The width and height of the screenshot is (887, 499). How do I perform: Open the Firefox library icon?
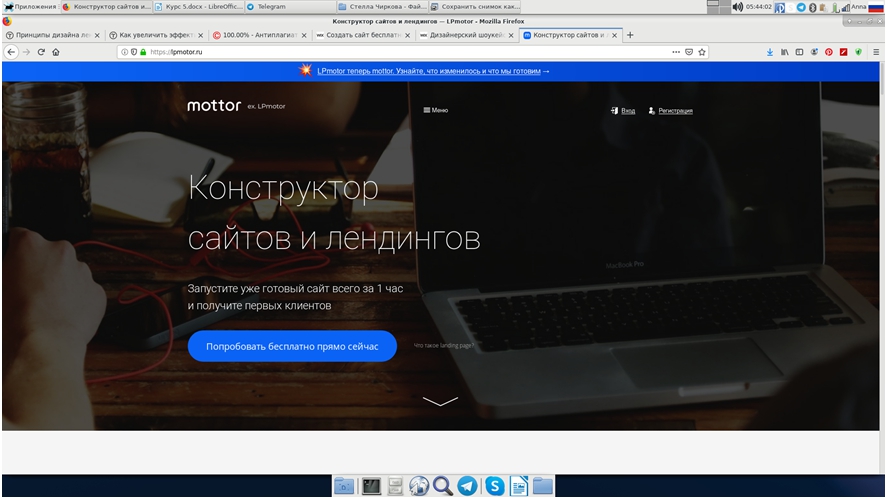785,51
